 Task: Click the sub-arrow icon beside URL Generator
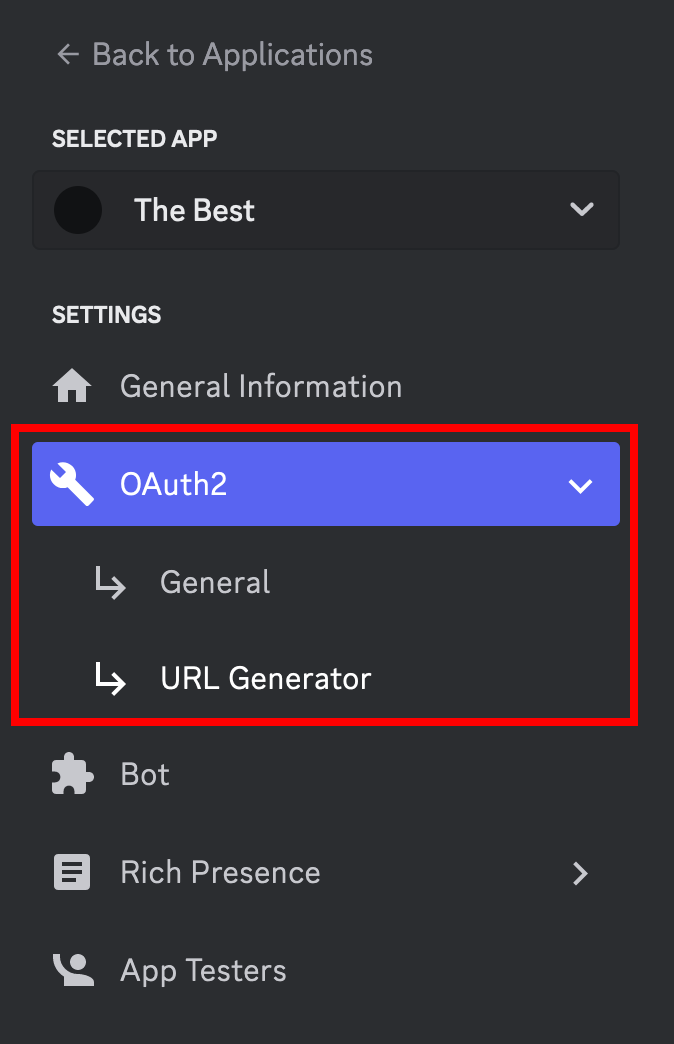tap(110, 678)
